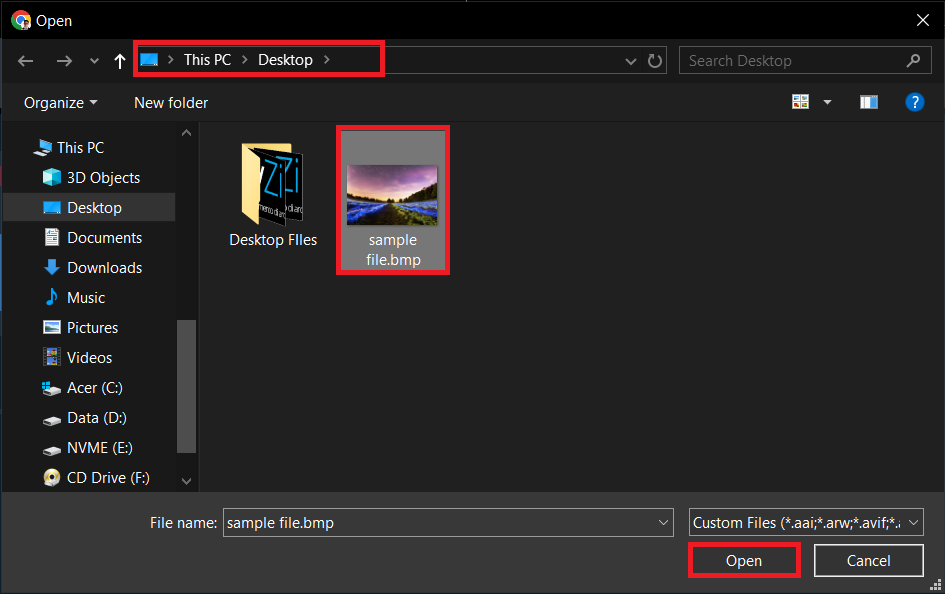This screenshot has width=945, height=594.
Task: Refresh the Desktop folder view
Action: click(655, 60)
